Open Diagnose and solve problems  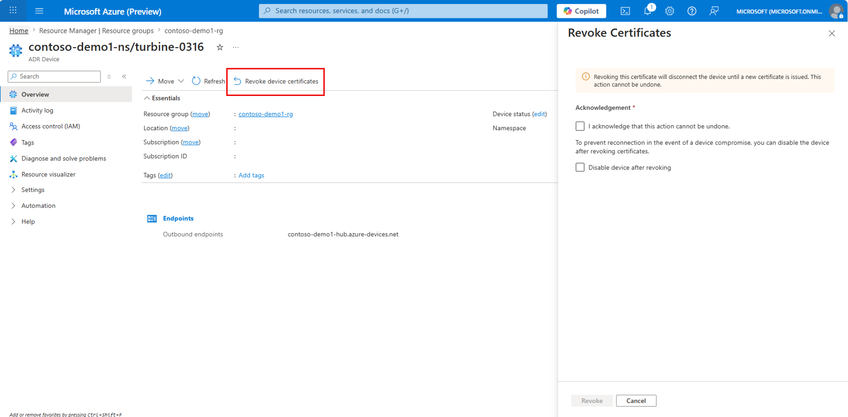click(66, 158)
